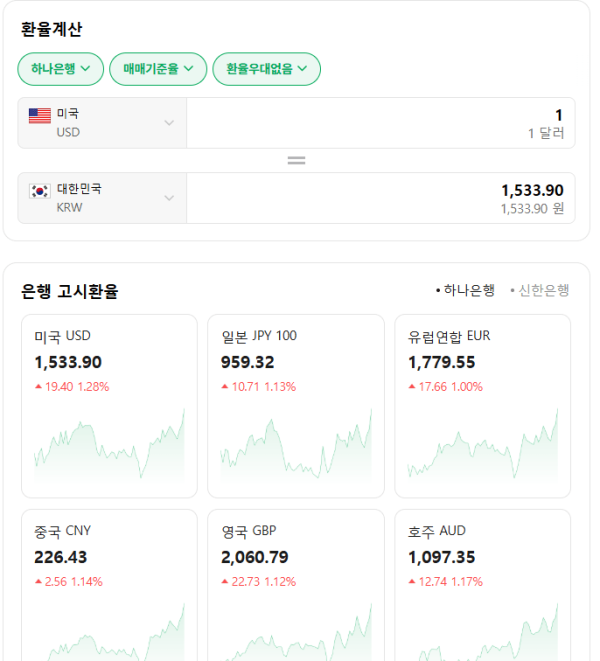Click the GBP trend chart thumbnail
This screenshot has width=600, height=661.
point(296,632)
